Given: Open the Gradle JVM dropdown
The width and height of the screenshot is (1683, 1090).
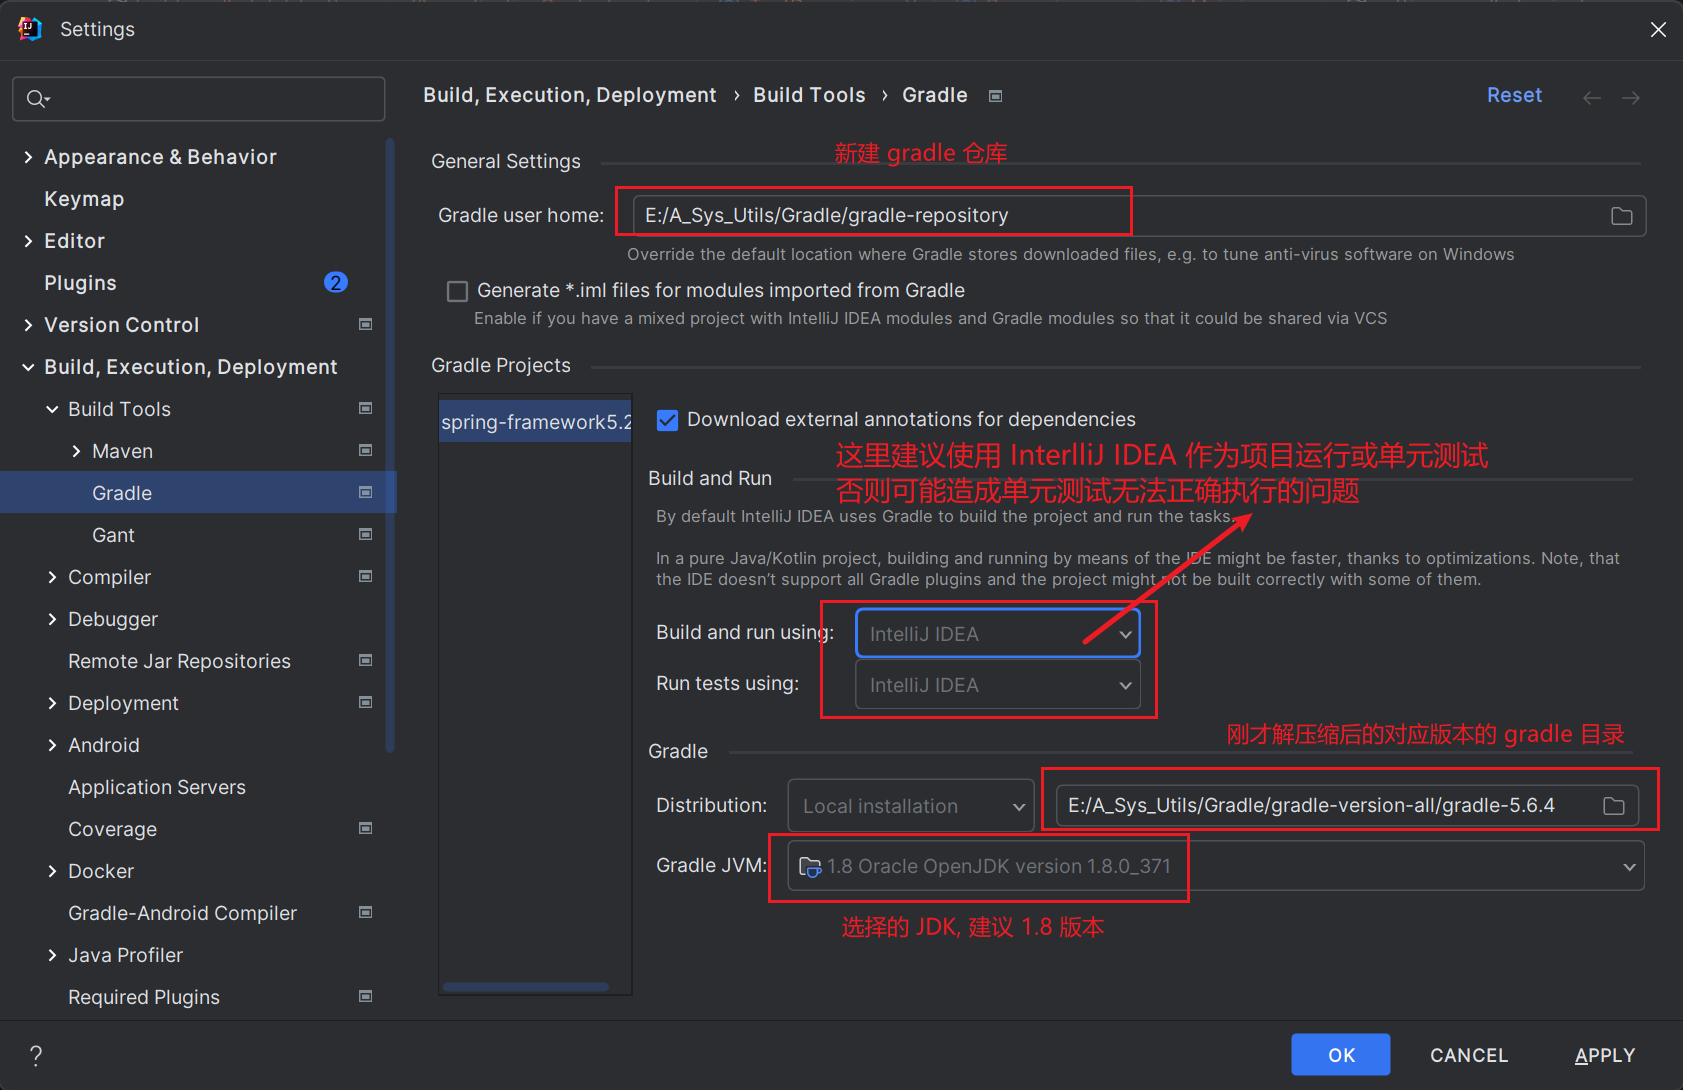Looking at the screenshot, I should 1216,866.
